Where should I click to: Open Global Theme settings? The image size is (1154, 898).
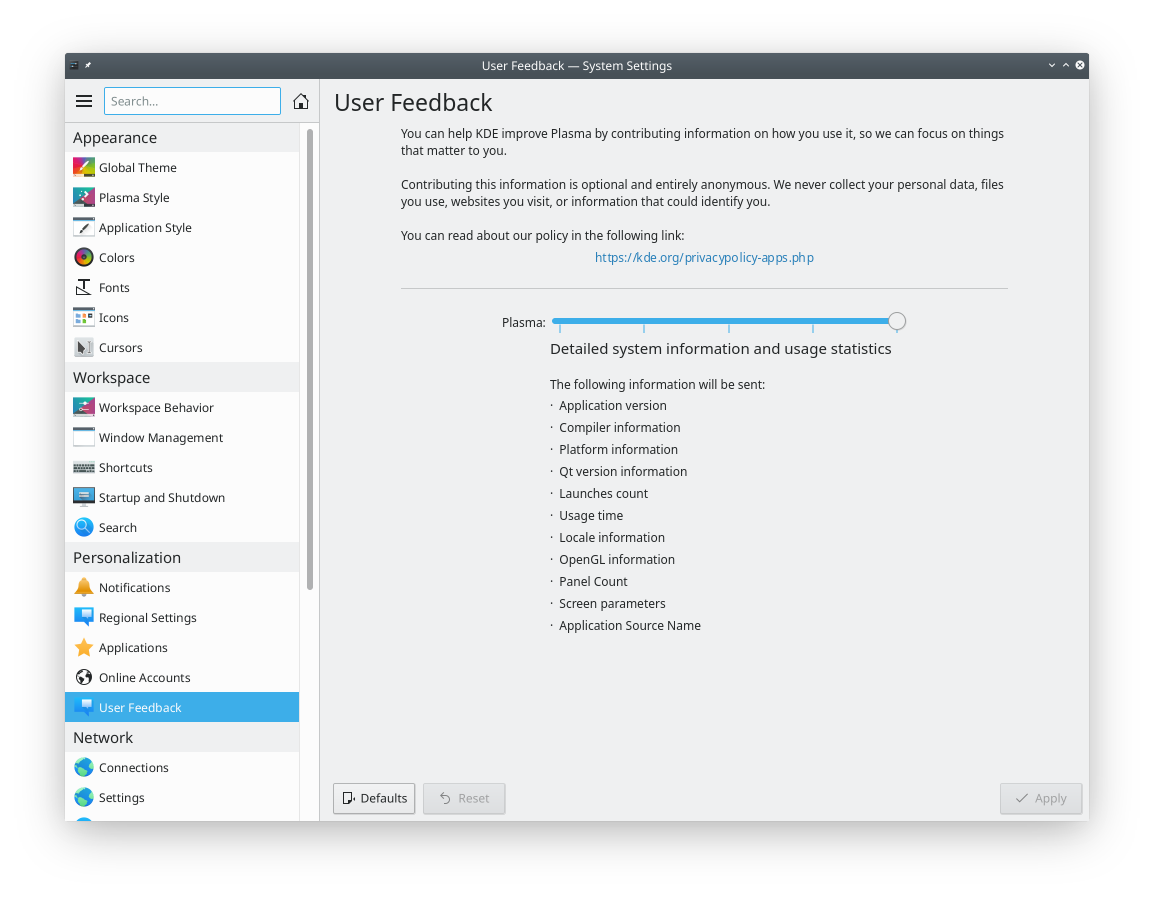click(x=182, y=167)
